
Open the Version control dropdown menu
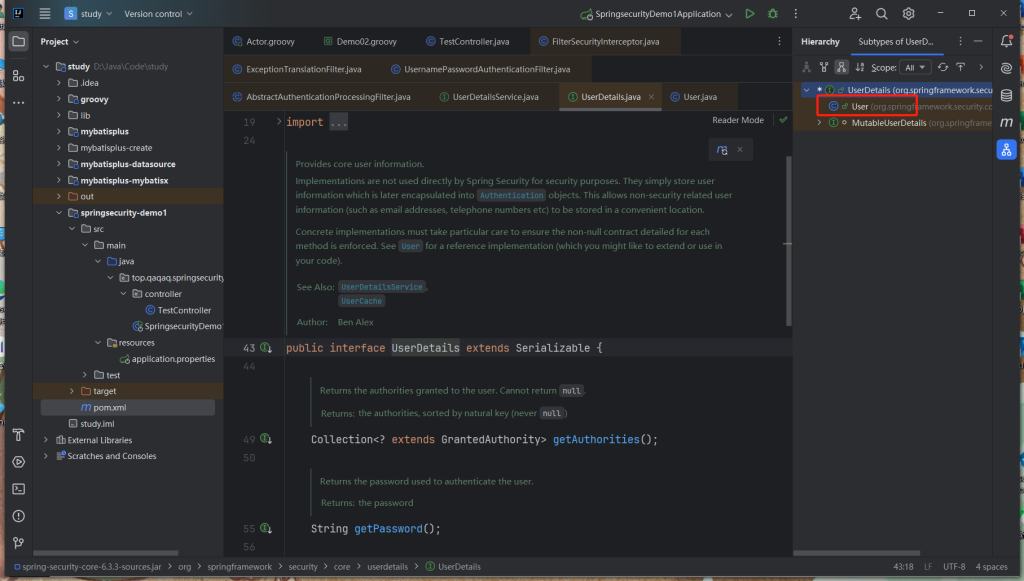(159, 14)
